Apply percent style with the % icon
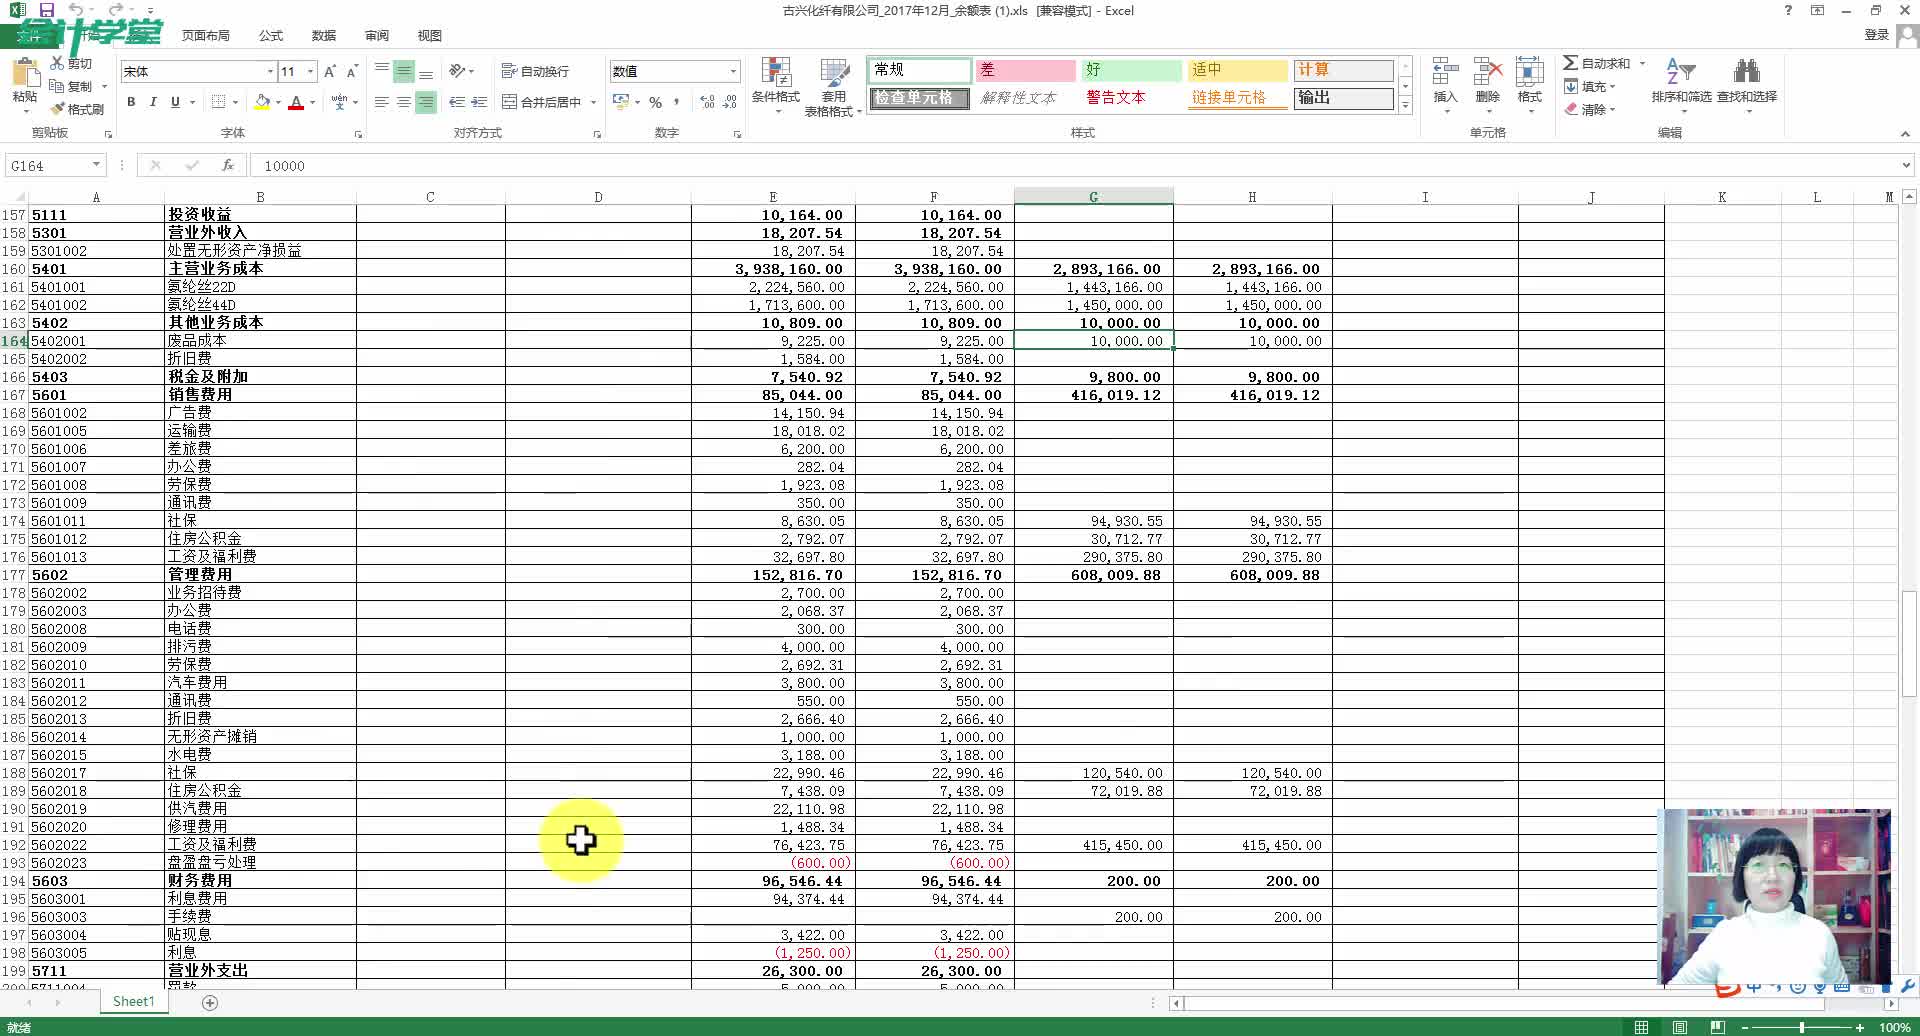This screenshot has width=1920, height=1036. click(655, 102)
